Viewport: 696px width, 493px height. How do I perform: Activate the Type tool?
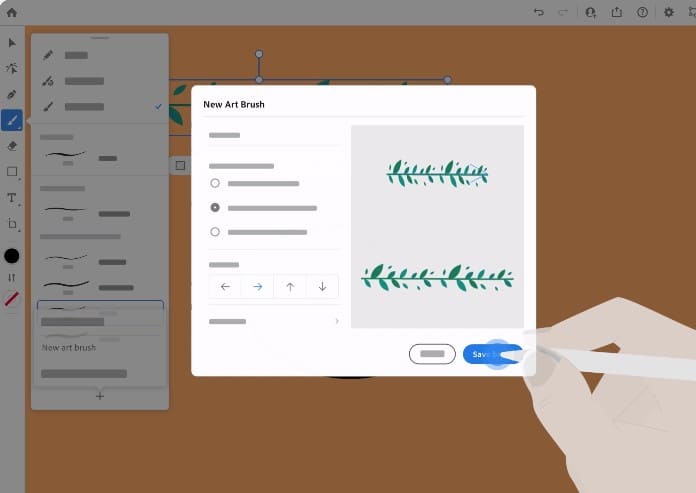tap(12, 198)
